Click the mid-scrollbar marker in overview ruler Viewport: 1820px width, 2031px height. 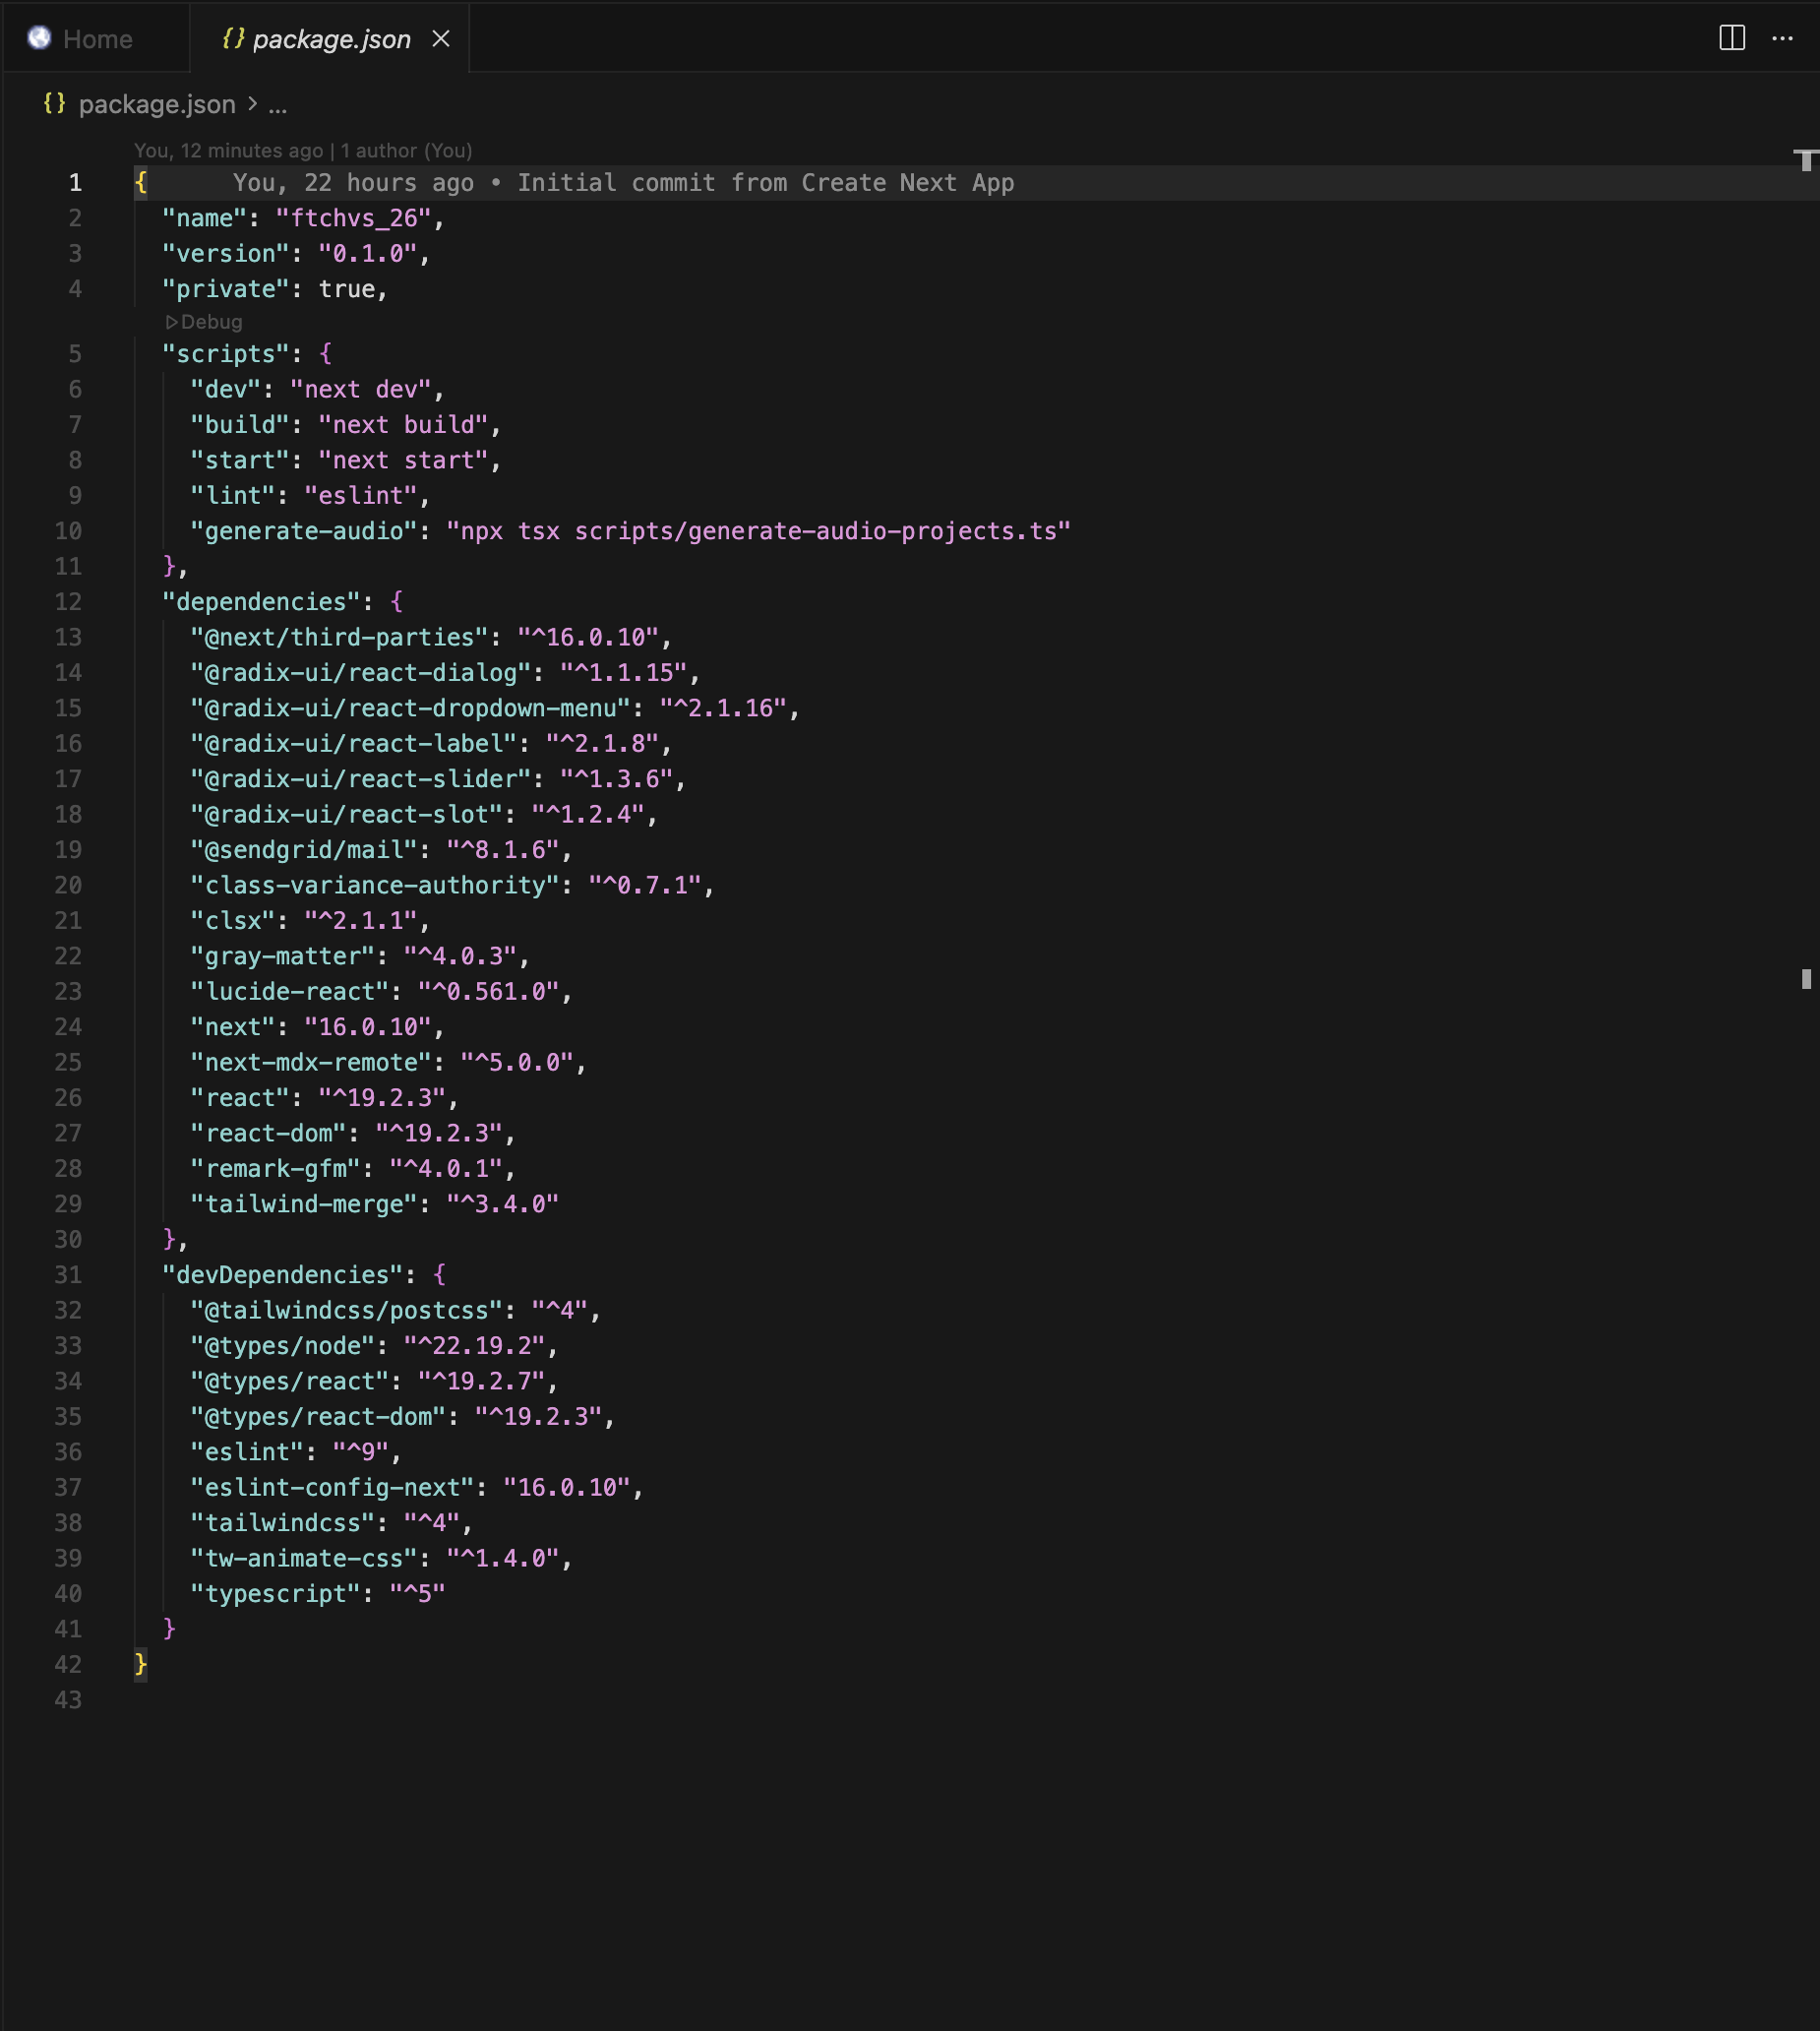point(1805,979)
